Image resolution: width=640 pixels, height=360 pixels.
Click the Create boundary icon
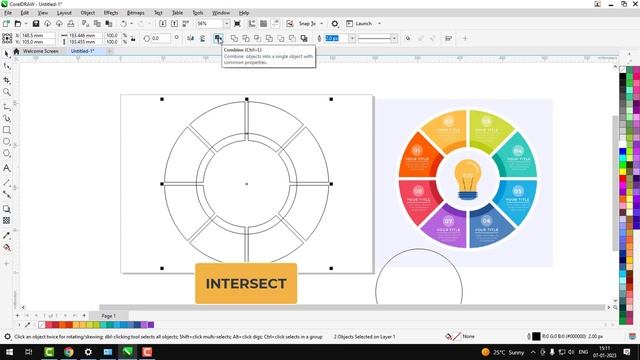click(x=304, y=38)
